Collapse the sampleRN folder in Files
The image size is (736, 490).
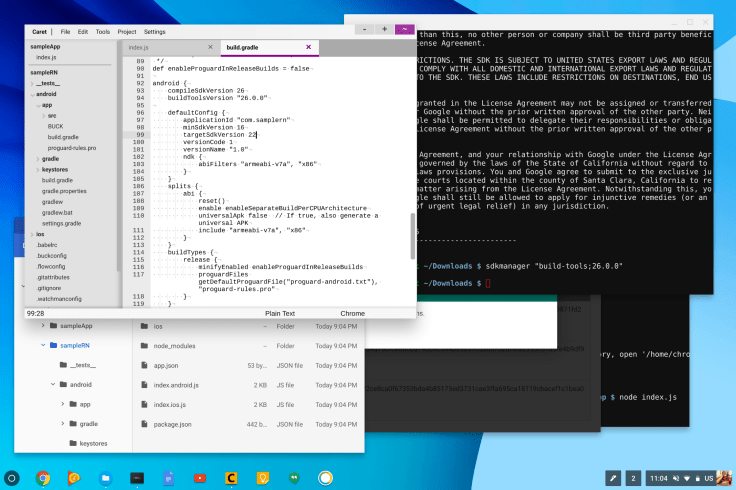[x=43, y=346]
